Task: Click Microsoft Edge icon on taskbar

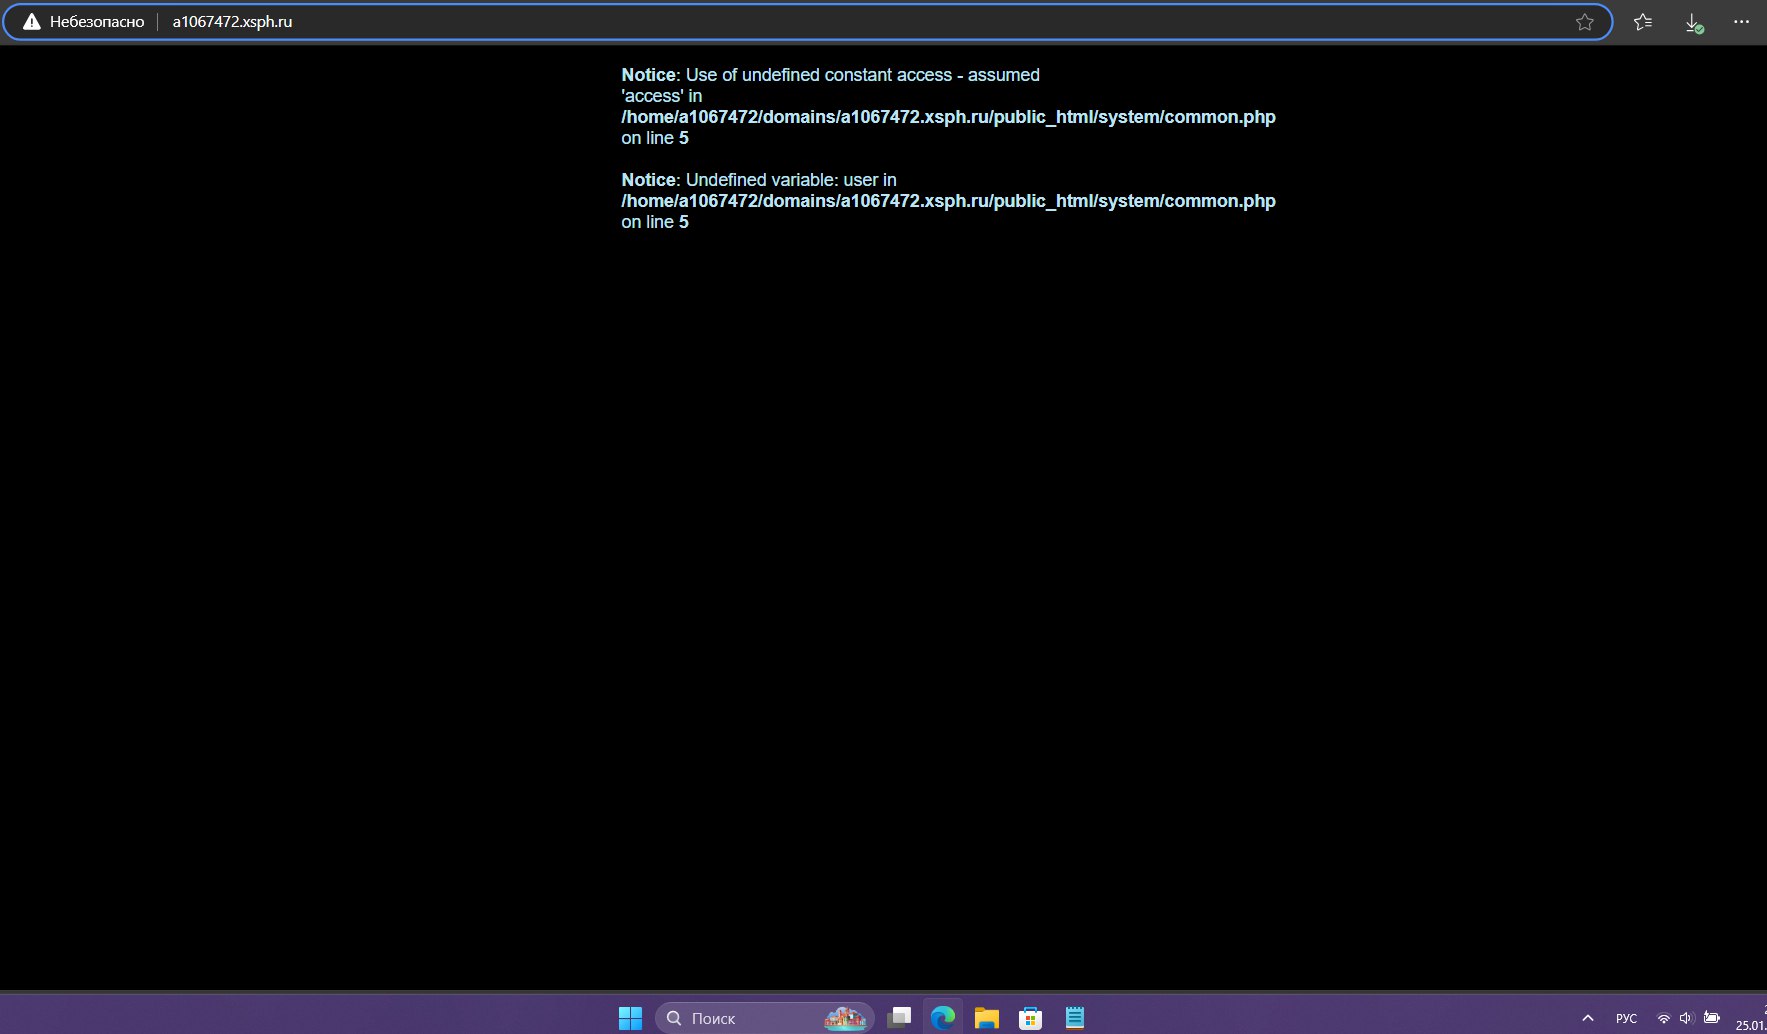Action: tap(943, 1018)
